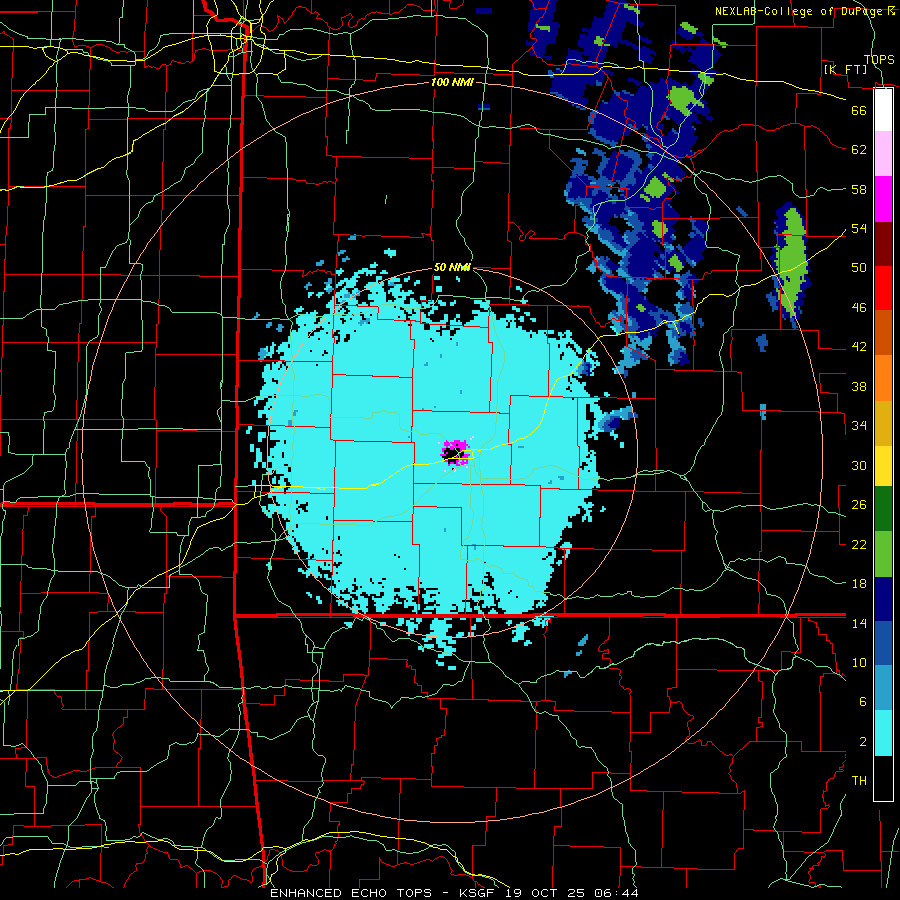Click the "42" legend value

859,347
